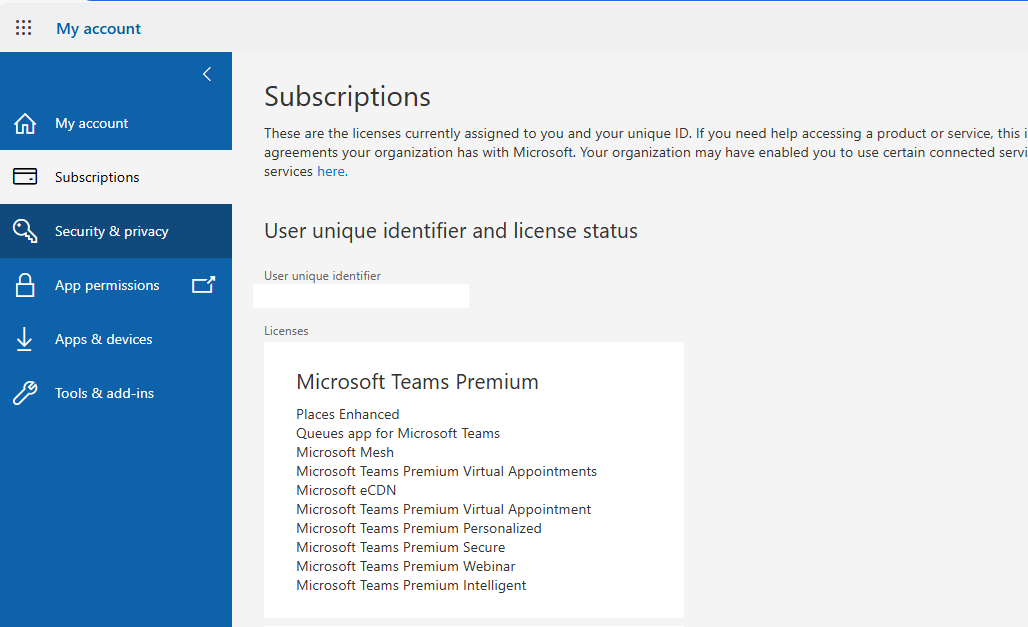Go to Security & privacy

[116, 231]
